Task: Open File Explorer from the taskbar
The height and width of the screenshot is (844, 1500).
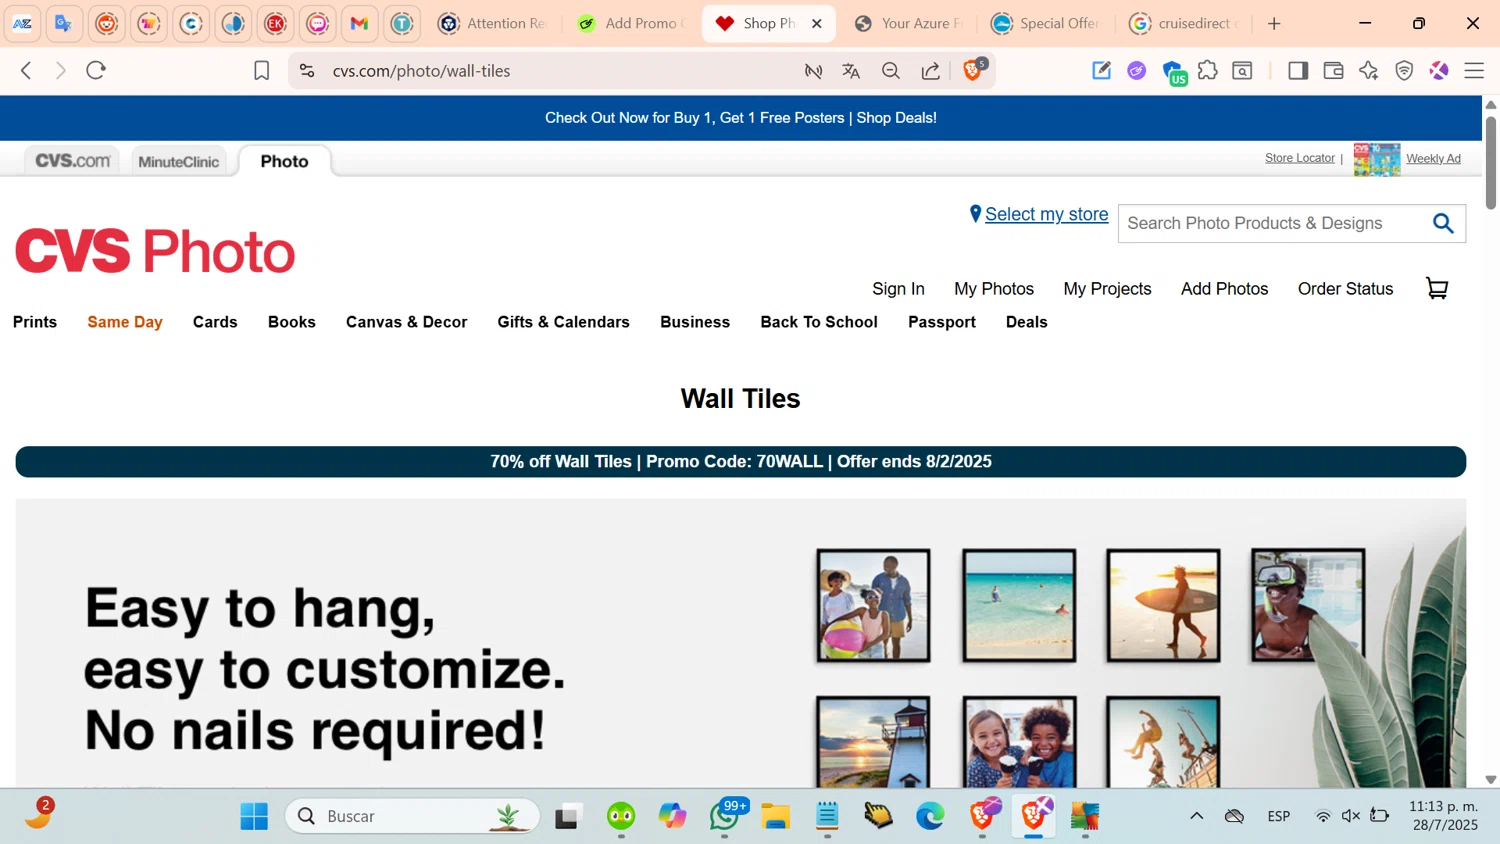Action: pos(776,816)
